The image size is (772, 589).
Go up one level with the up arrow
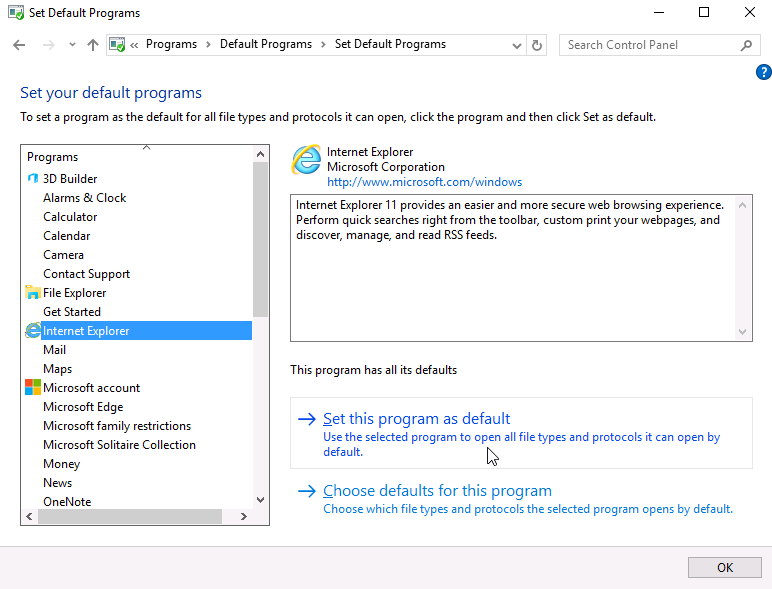point(93,45)
